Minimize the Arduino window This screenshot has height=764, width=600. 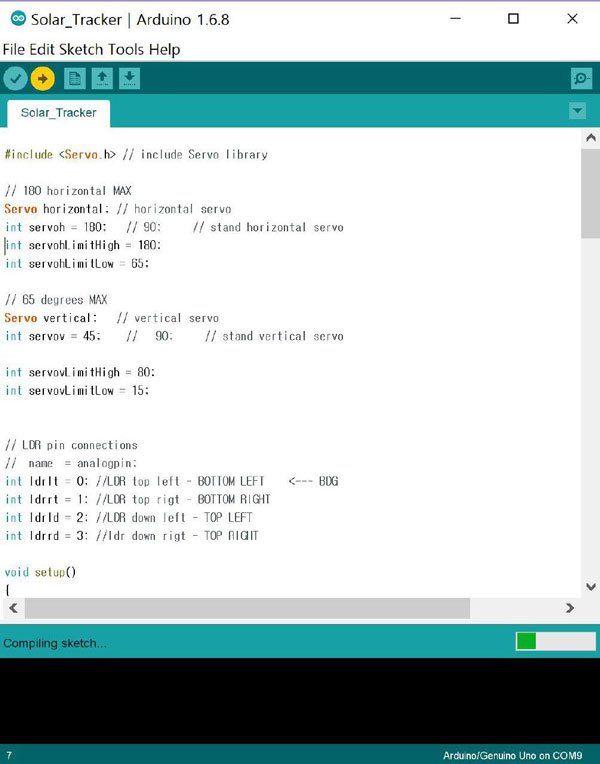[455, 19]
